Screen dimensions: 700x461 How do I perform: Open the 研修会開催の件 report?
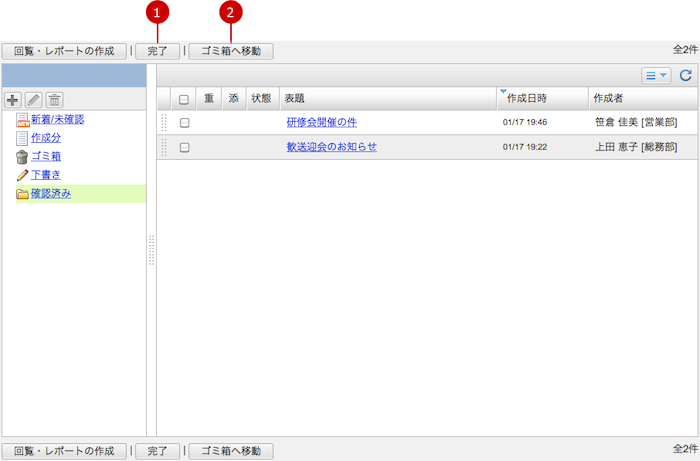(x=321, y=122)
